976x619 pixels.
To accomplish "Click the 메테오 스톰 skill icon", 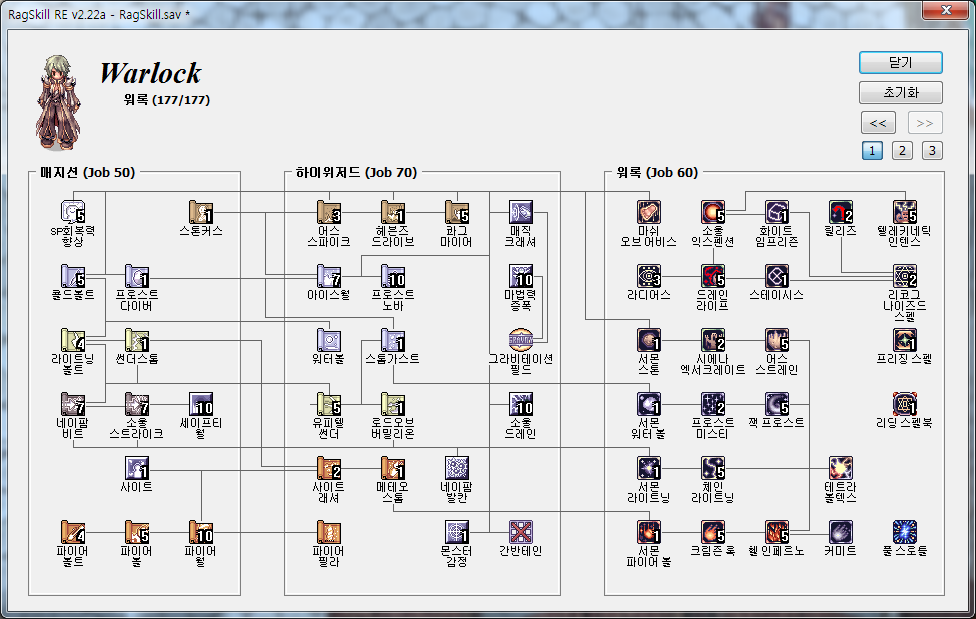I will pos(393,468).
